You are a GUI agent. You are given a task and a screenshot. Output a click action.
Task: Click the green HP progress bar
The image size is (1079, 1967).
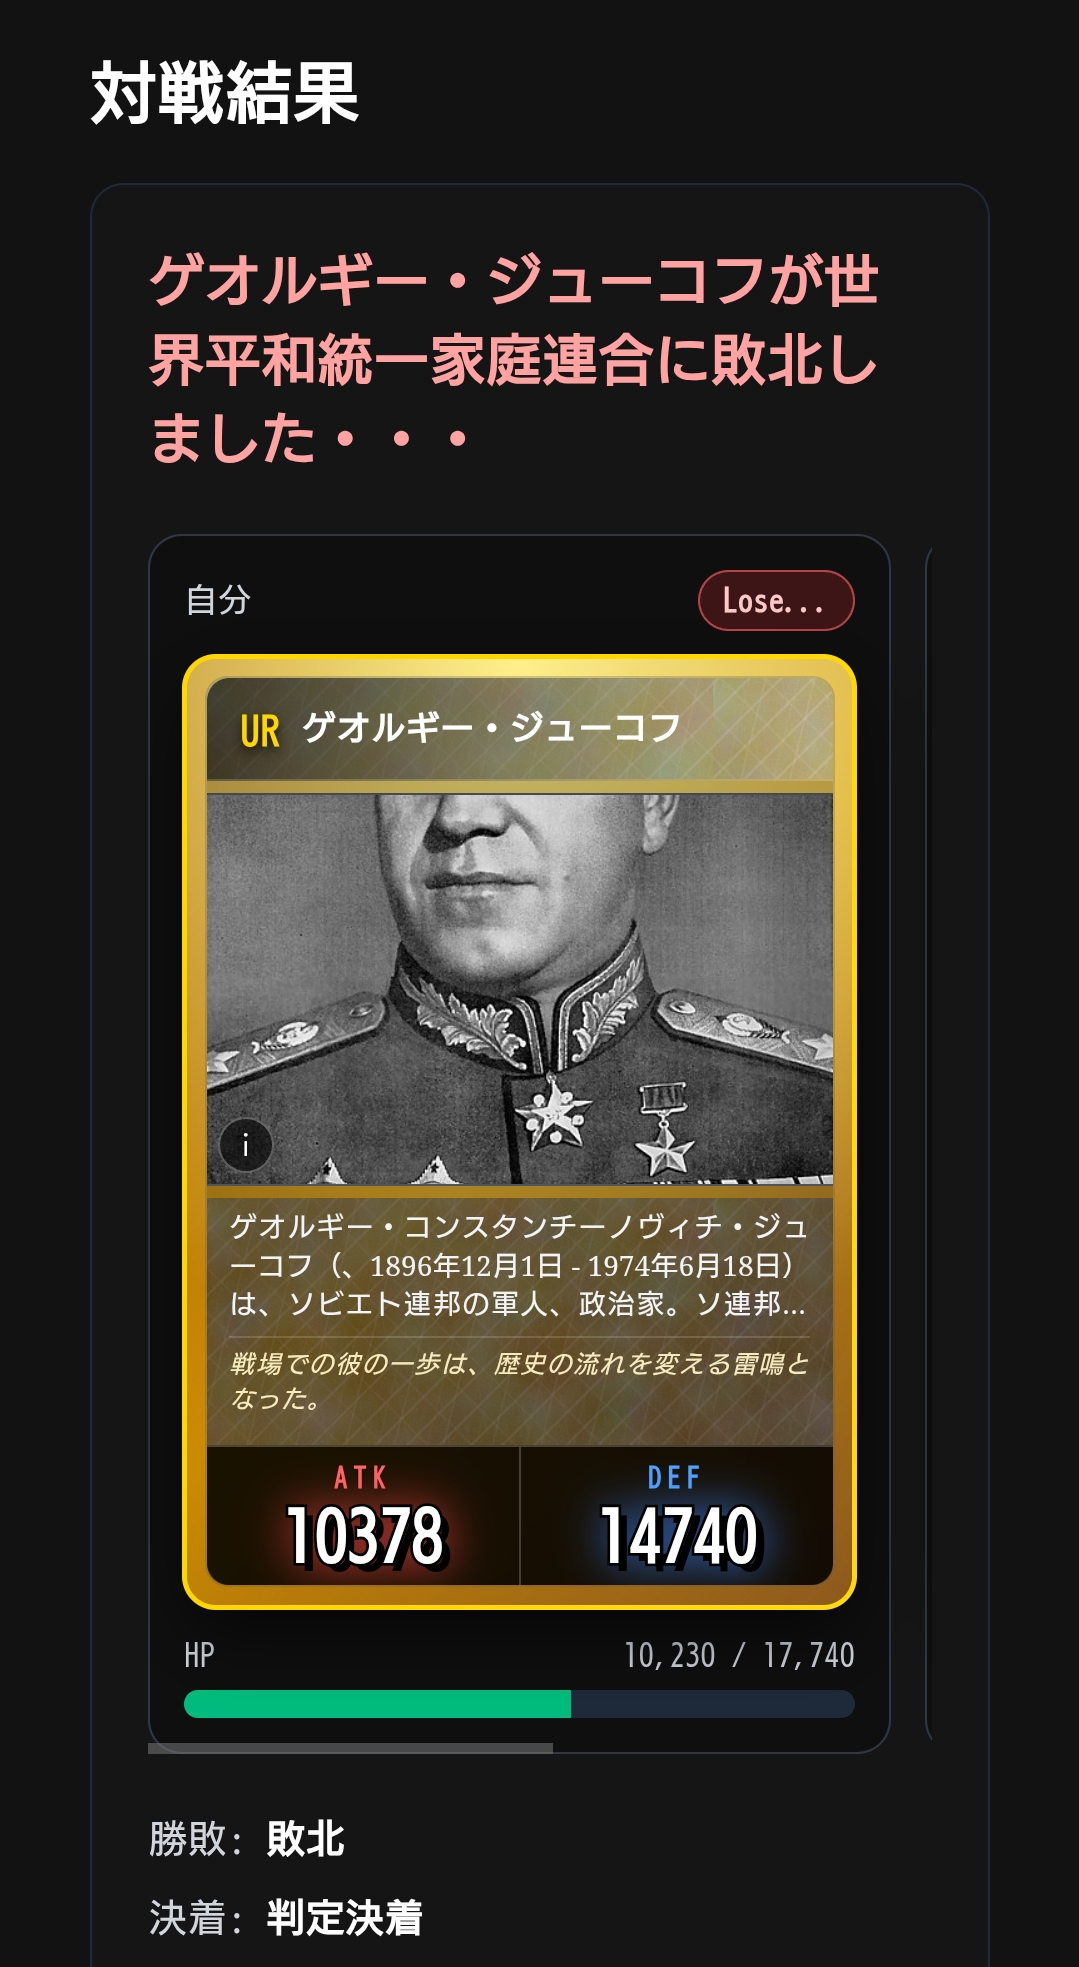click(378, 1704)
